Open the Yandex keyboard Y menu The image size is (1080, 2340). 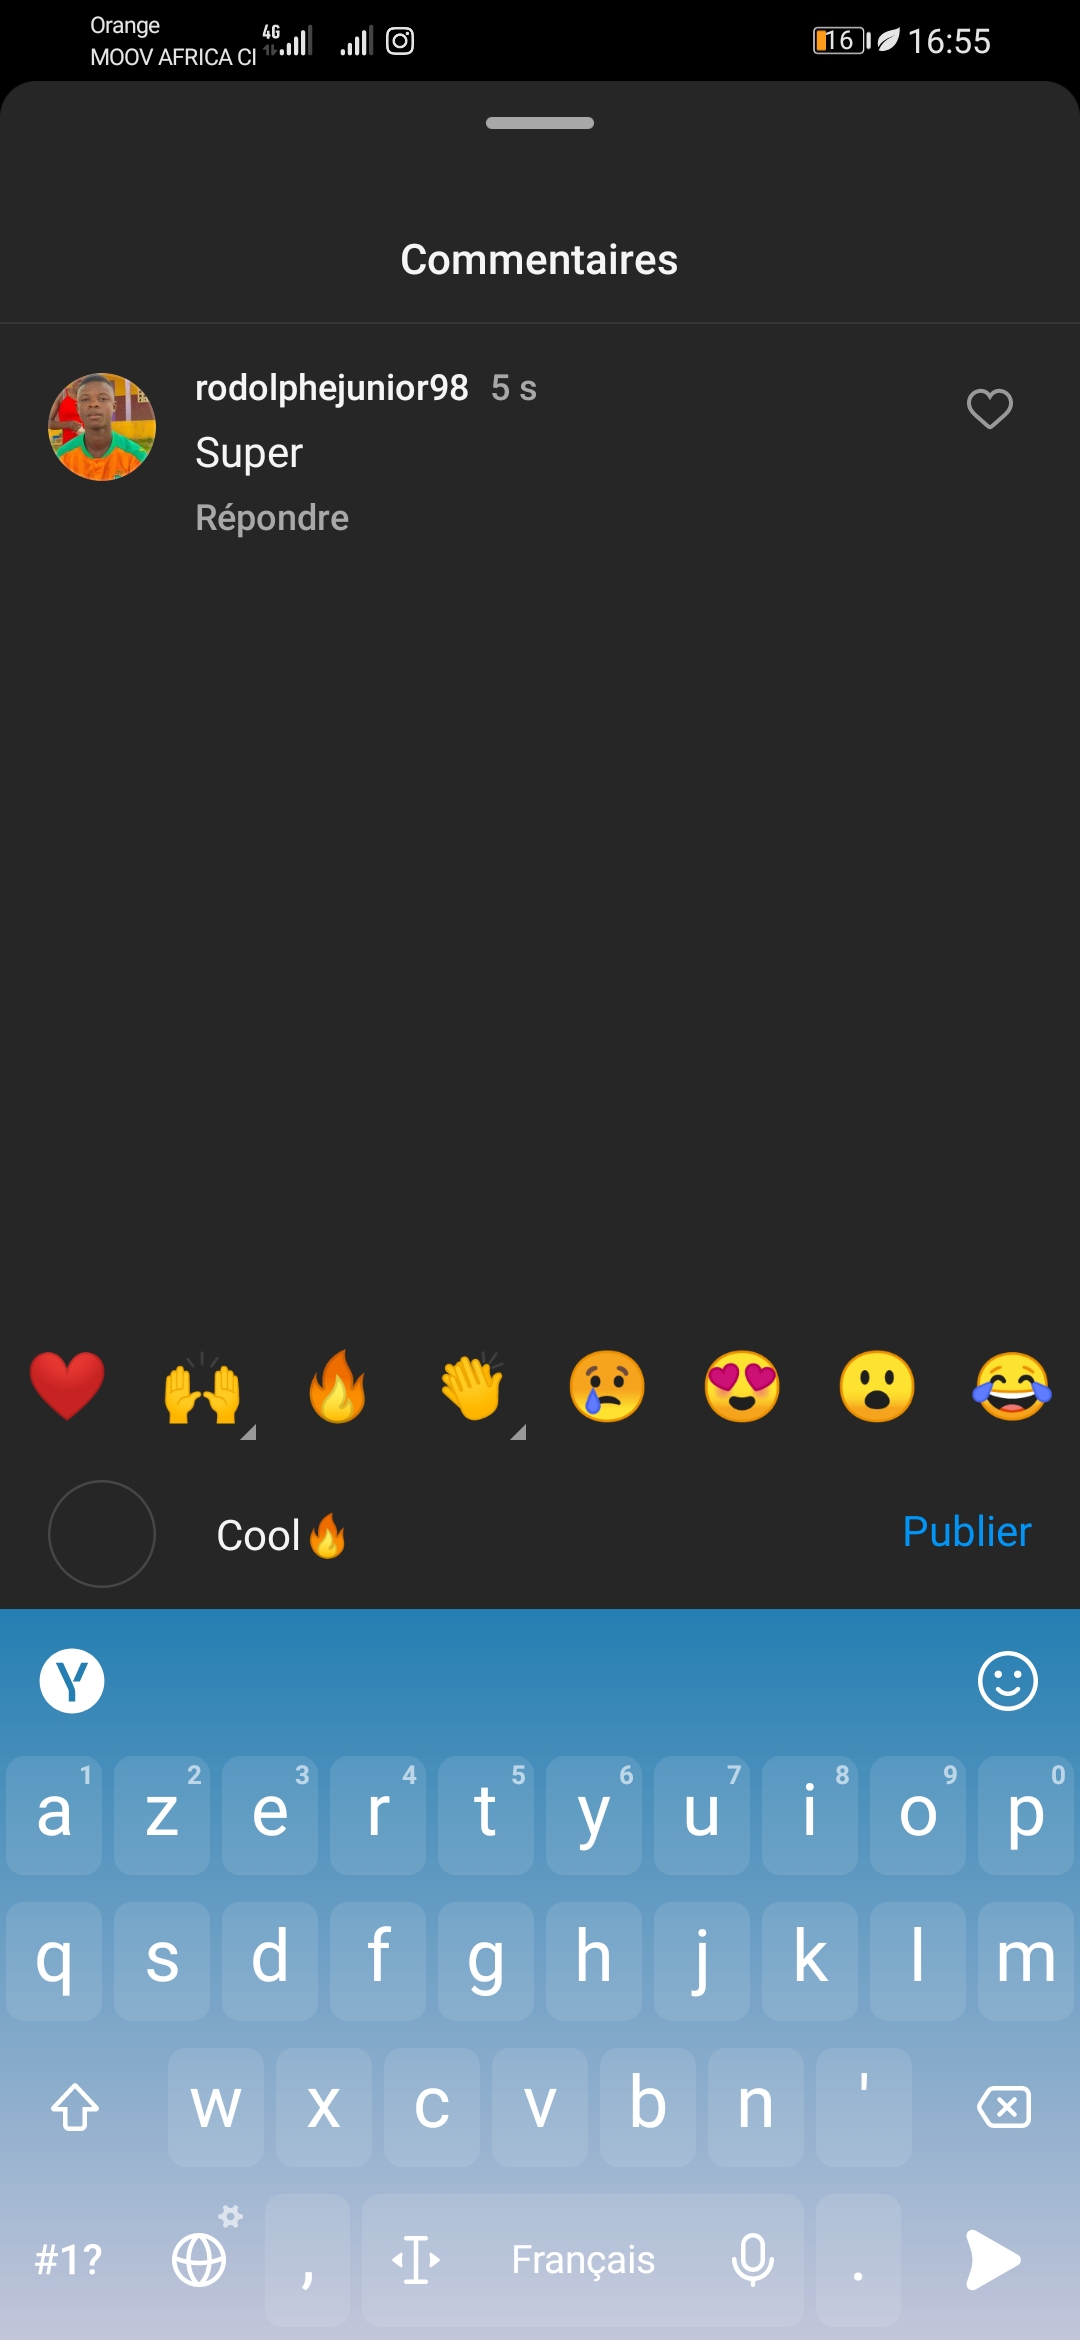[x=72, y=1681]
